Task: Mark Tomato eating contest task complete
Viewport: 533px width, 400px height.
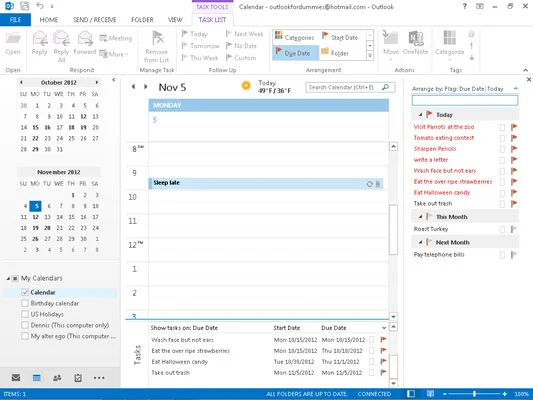Action: pyautogui.click(x=502, y=138)
